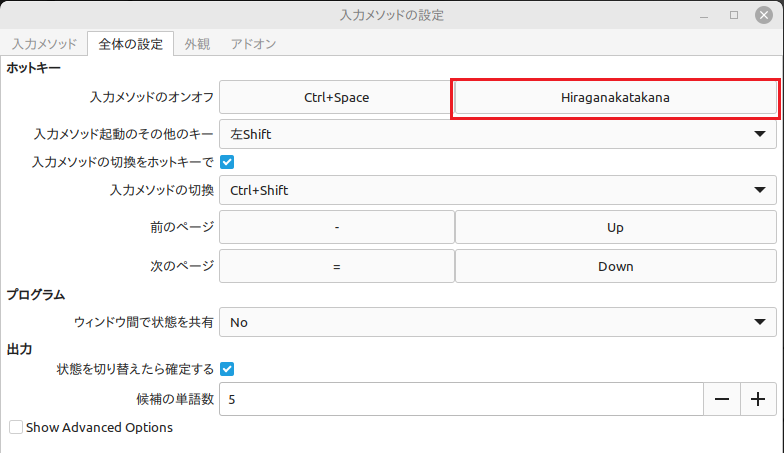Viewport: 784px width, 453px height.
Task: Increase candidate word count with plus
Action: pos(758,399)
